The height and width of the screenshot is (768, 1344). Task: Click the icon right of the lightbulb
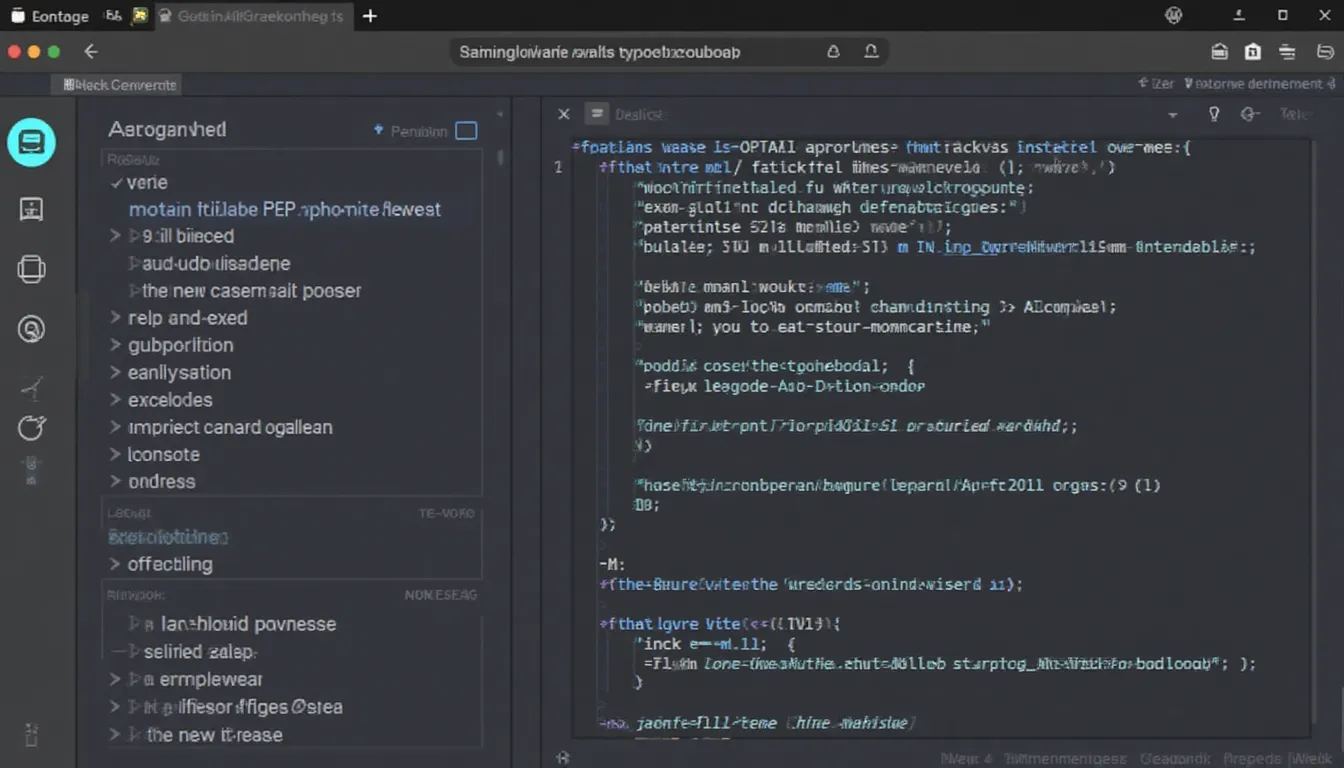tap(1249, 114)
